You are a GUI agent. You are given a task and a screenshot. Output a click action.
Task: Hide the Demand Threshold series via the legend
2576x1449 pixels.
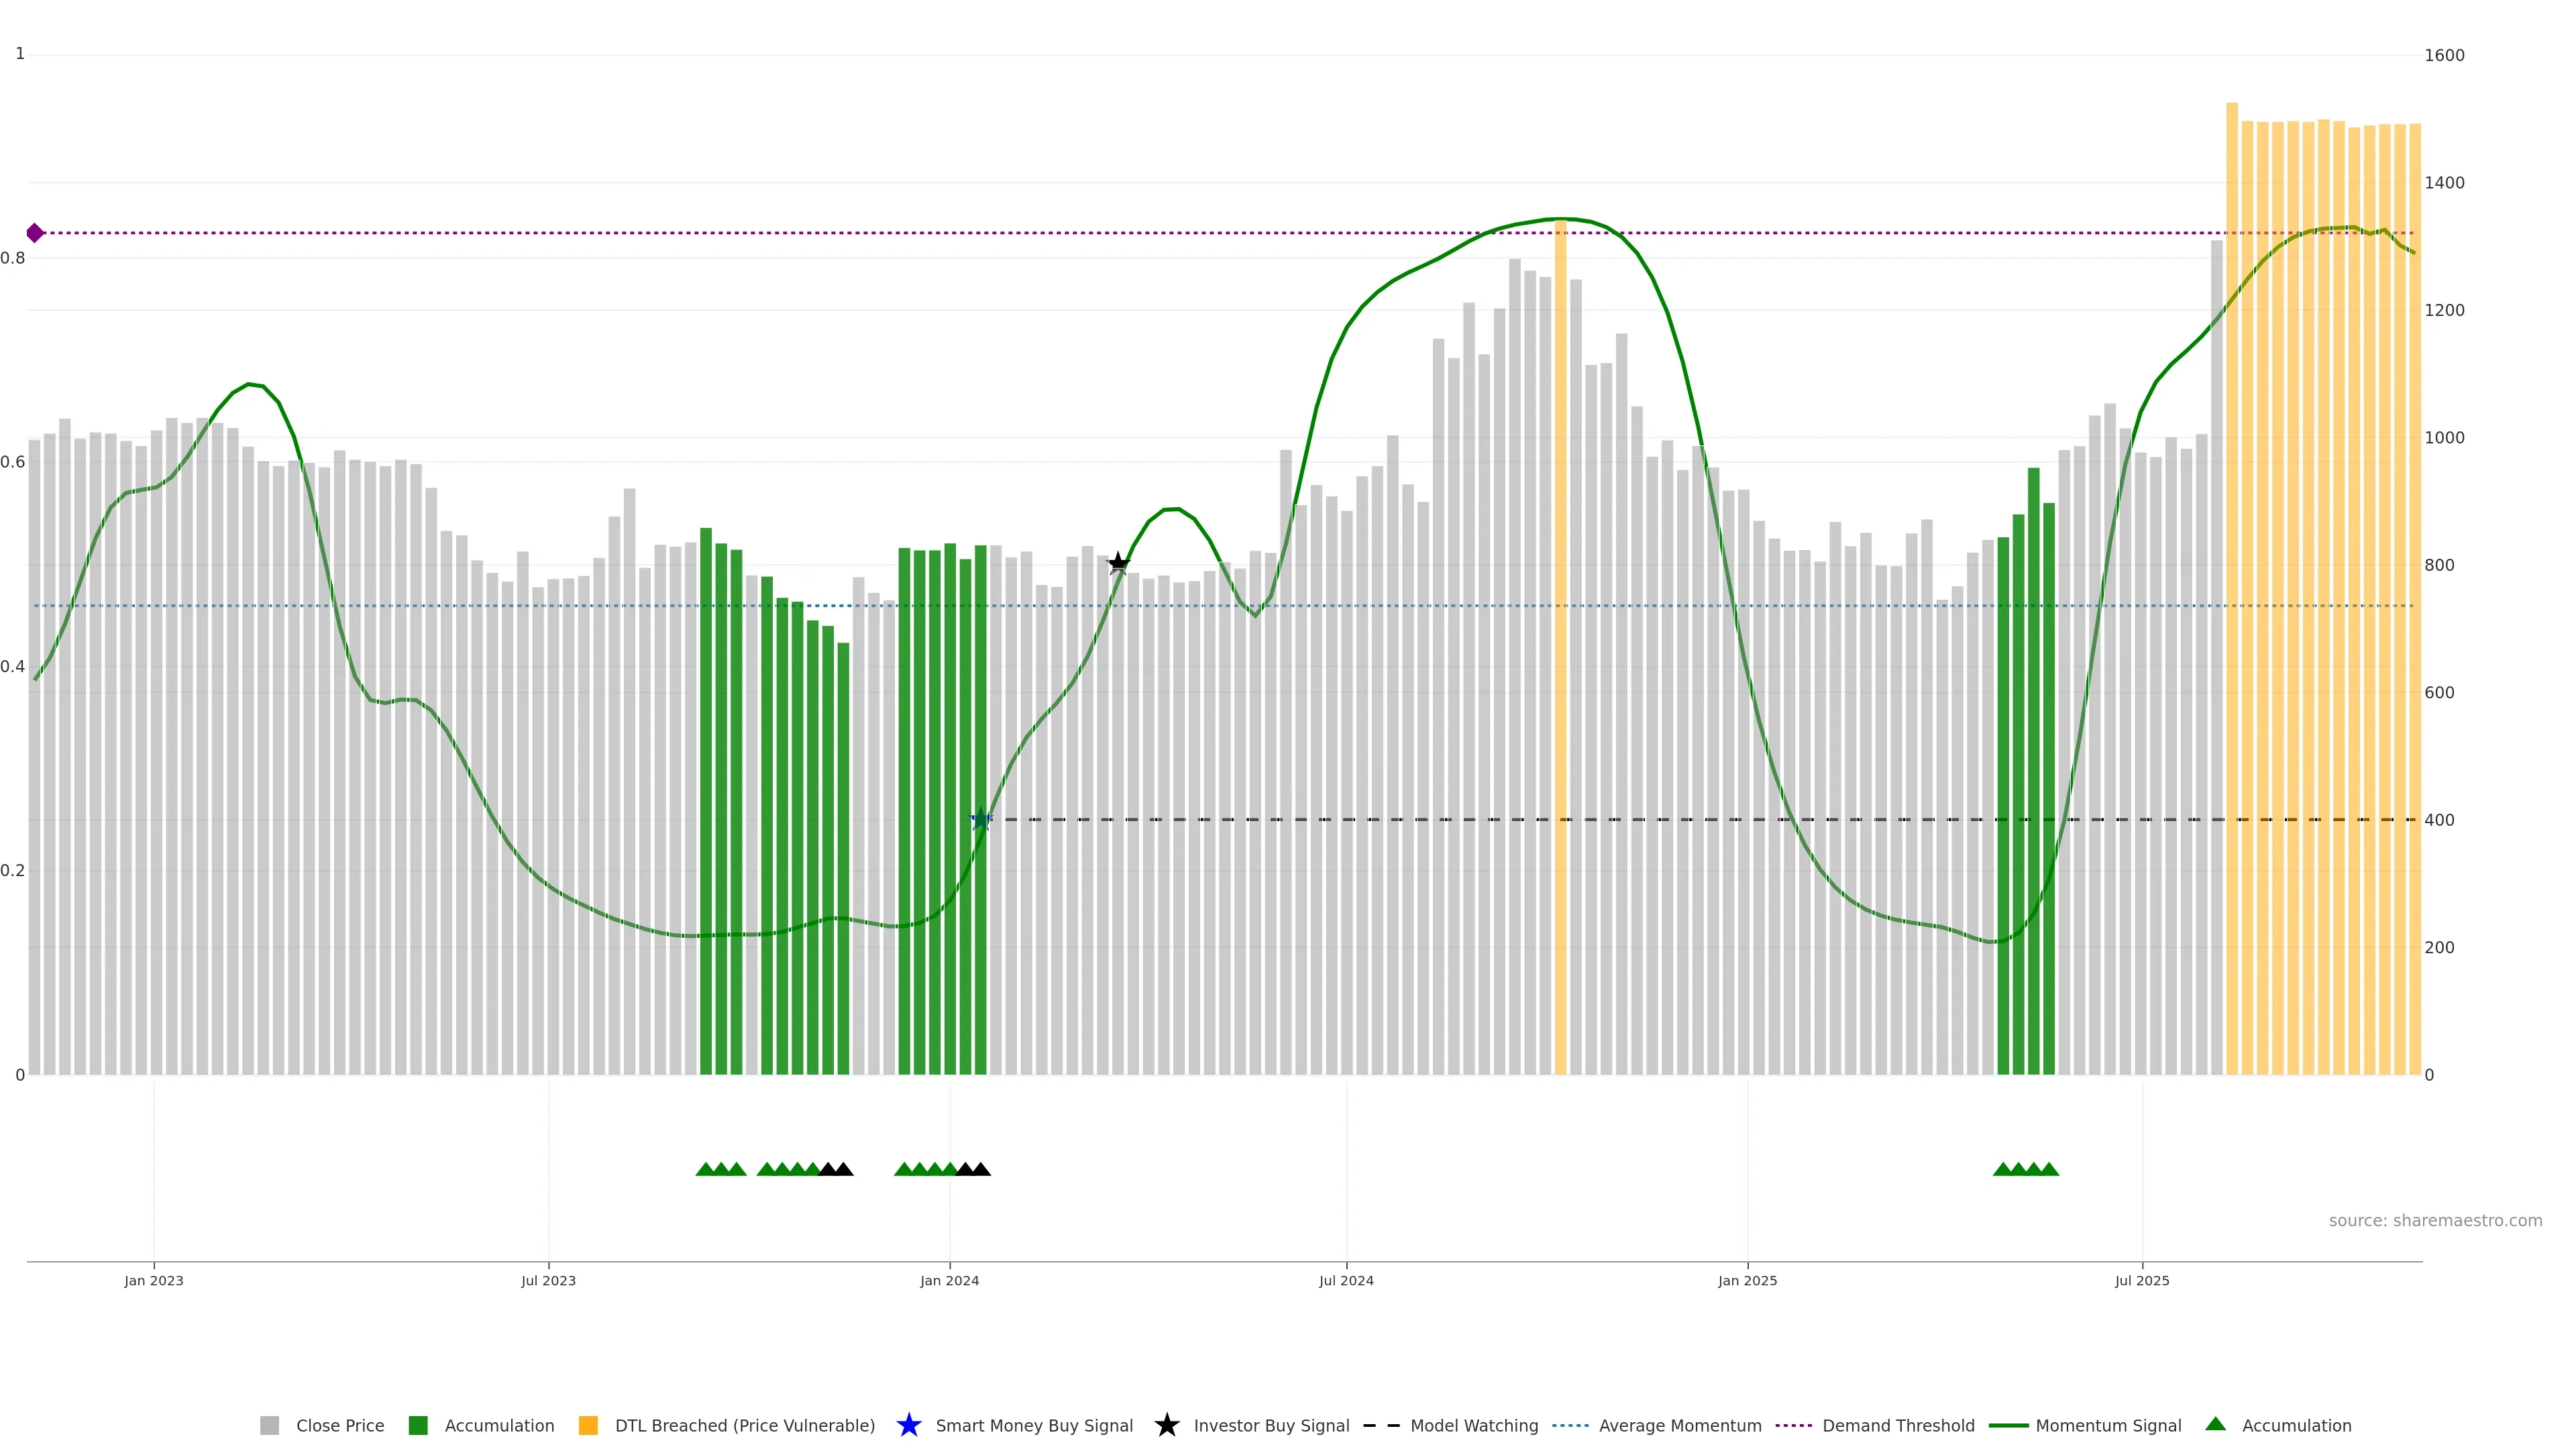coord(1897,1425)
